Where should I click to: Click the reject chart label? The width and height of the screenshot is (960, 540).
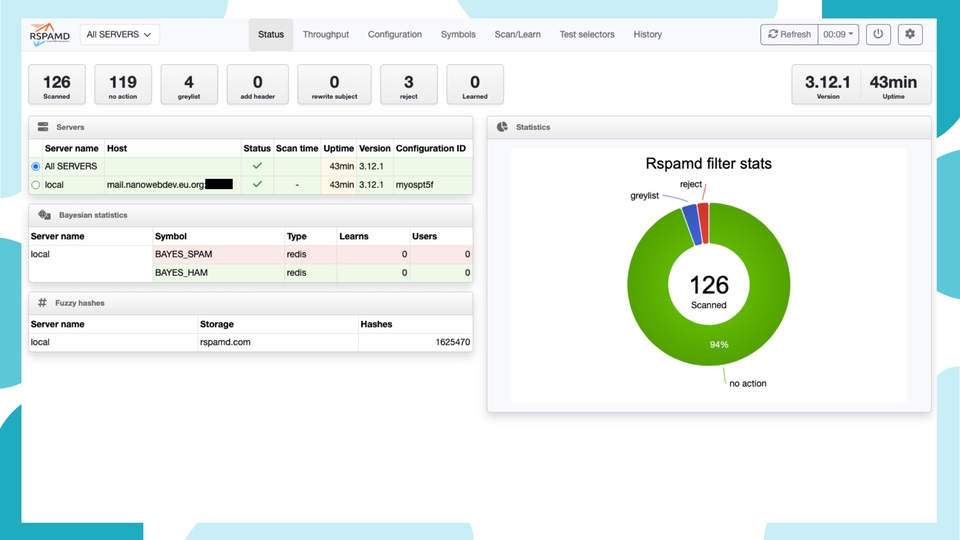691,184
